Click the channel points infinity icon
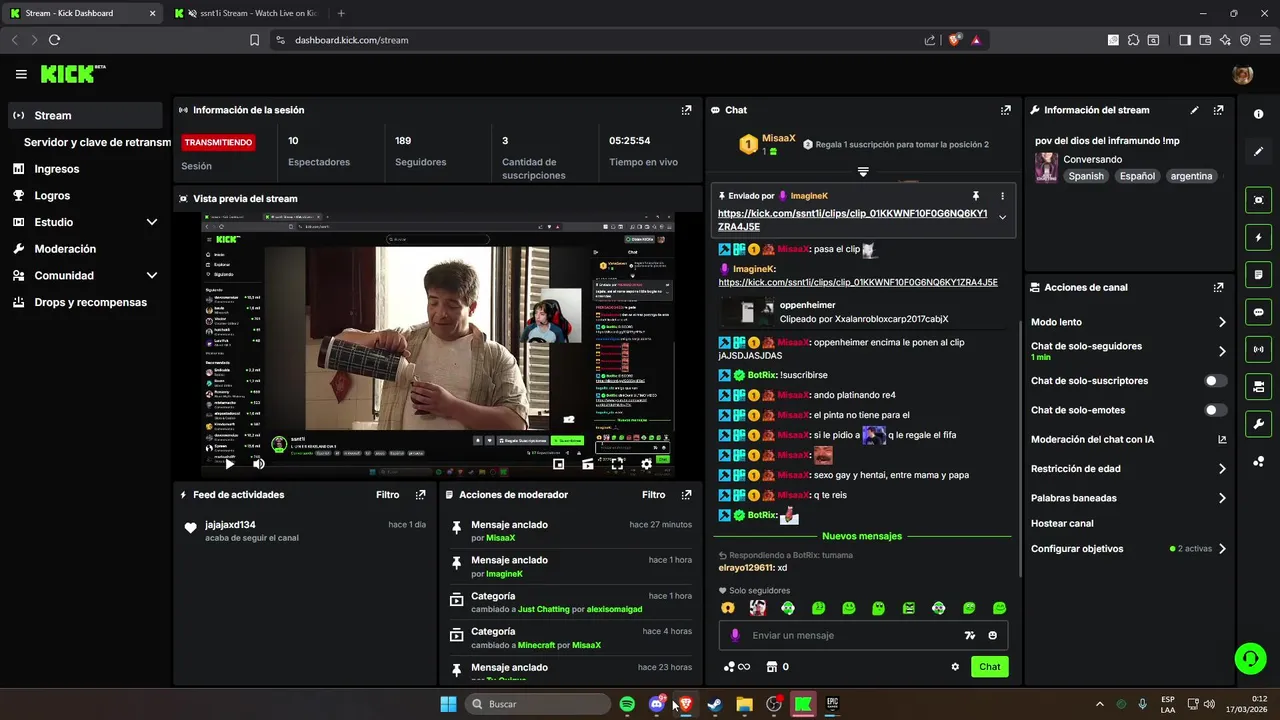The image size is (1280, 720). click(x=737, y=667)
